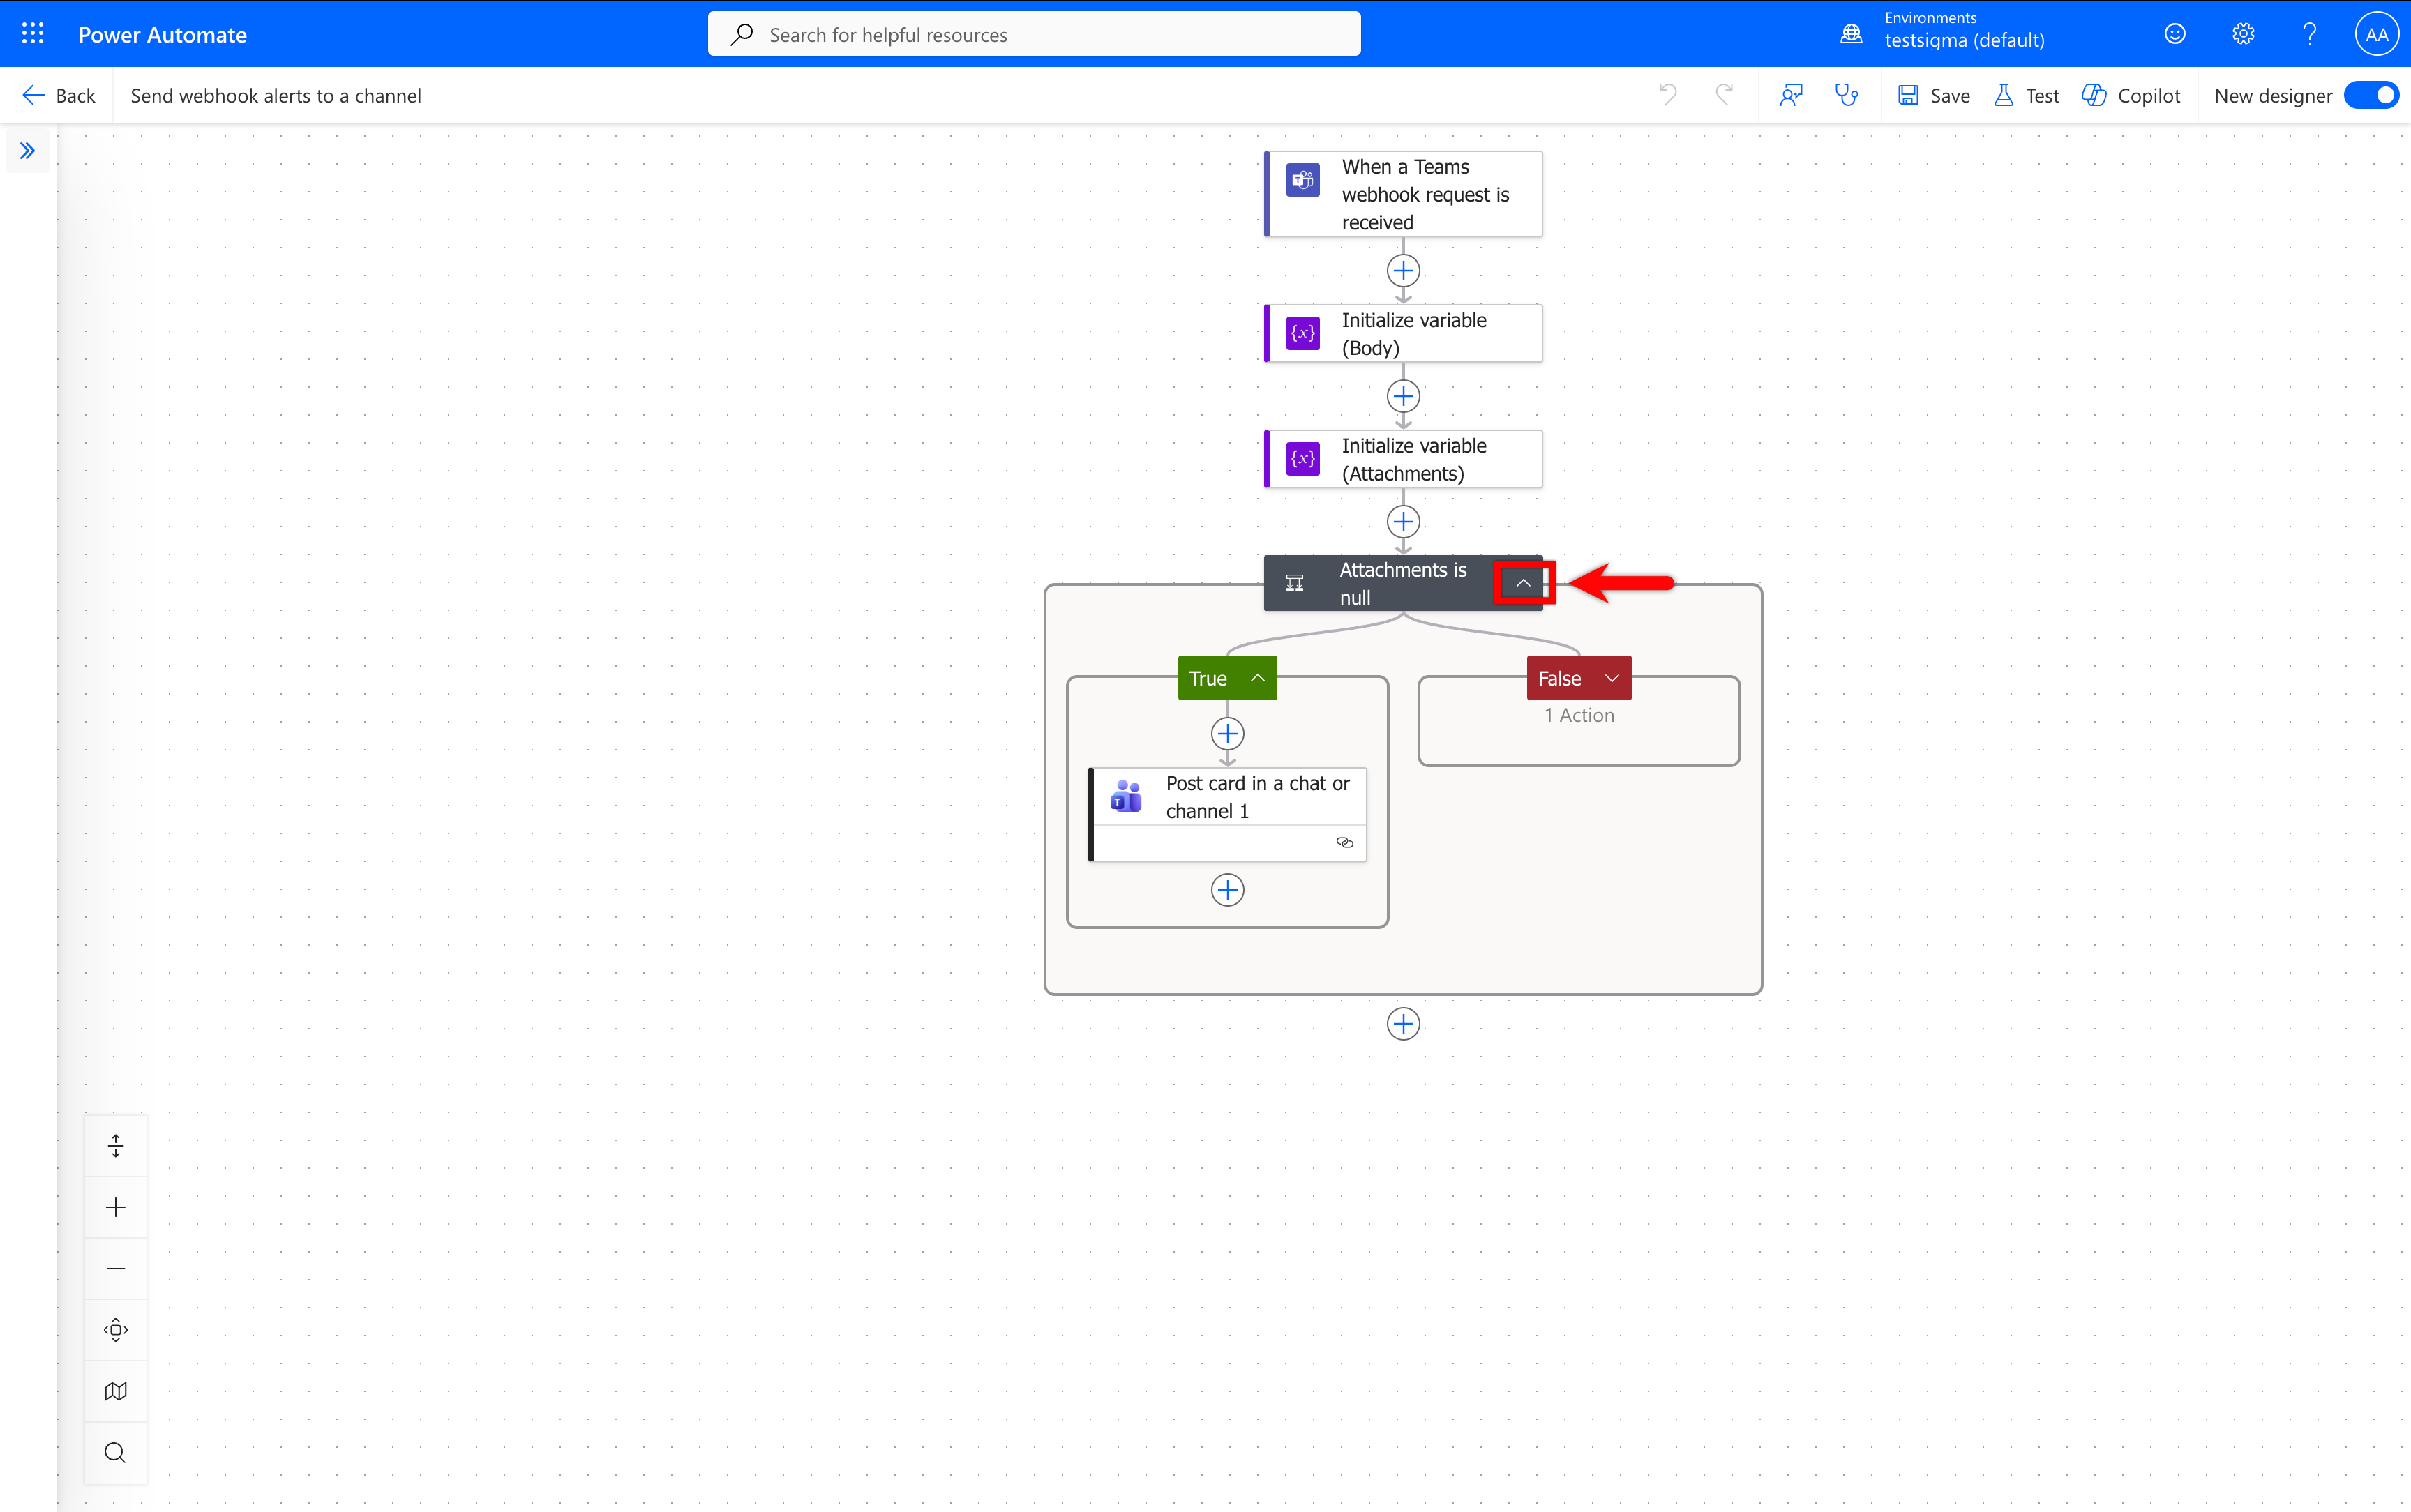The width and height of the screenshot is (2411, 1512).
Task: Open Initialize variable (Attachments) action
Action: click(1402, 459)
